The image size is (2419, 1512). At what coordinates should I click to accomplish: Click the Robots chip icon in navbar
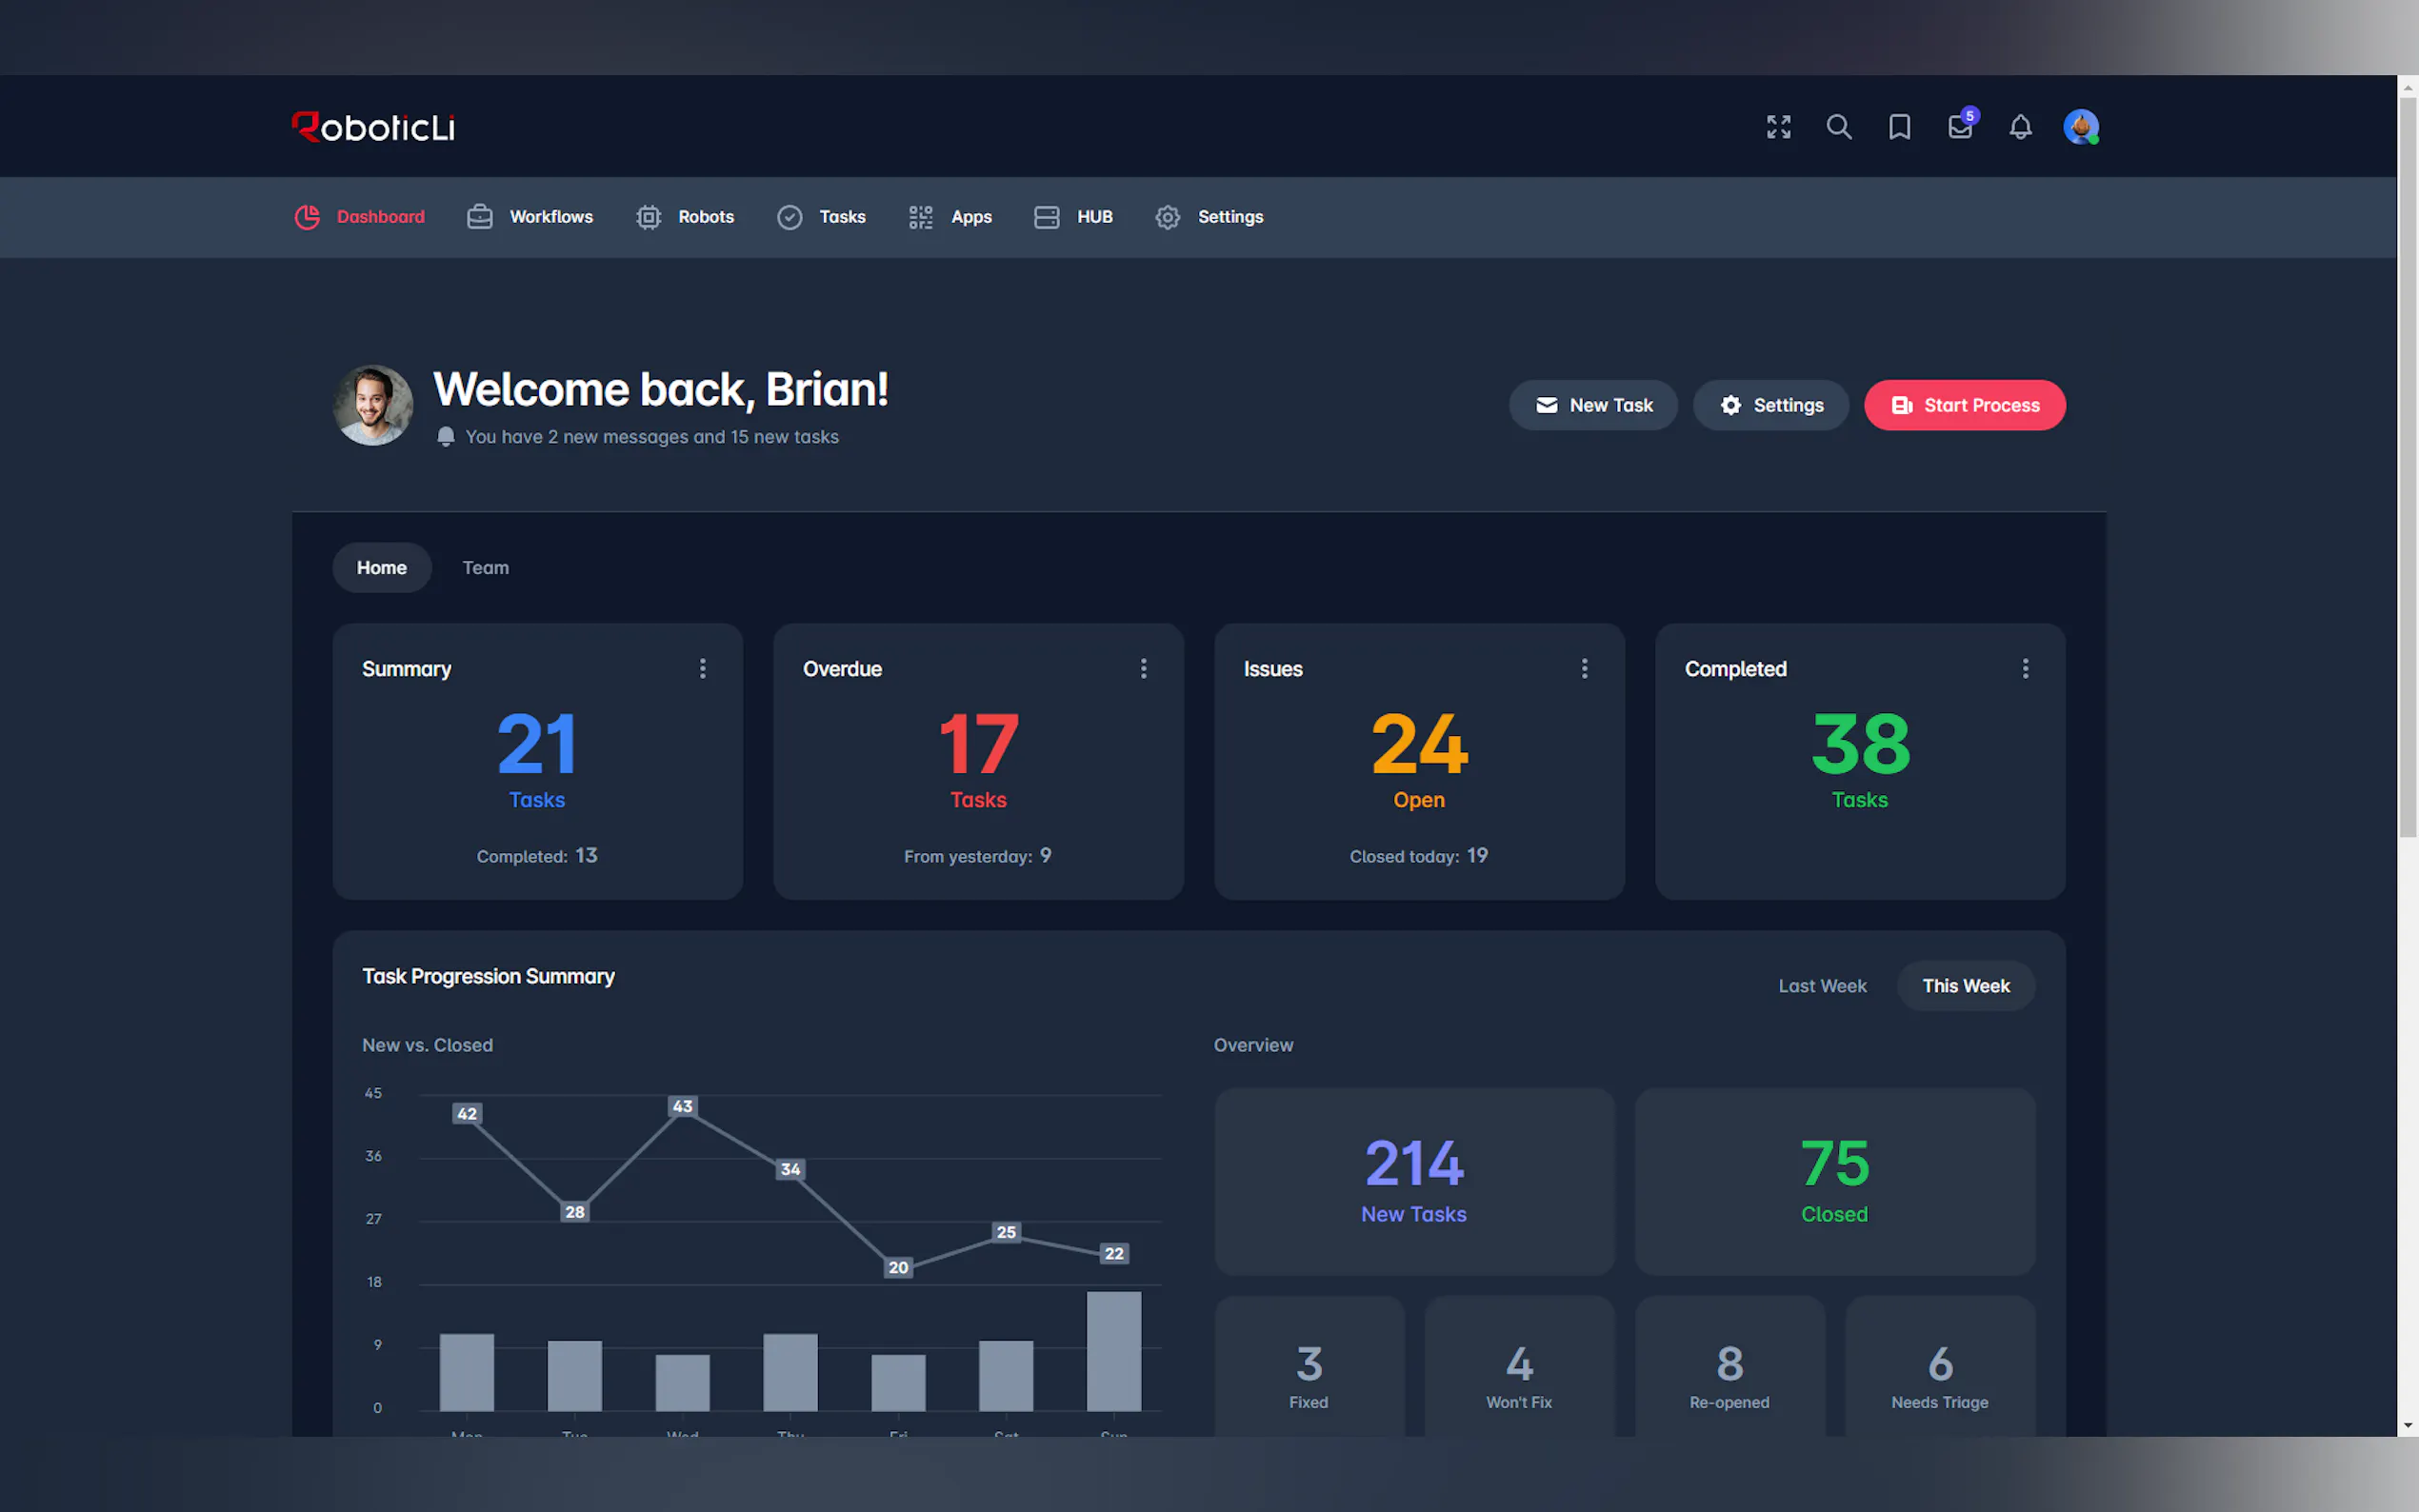point(648,217)
